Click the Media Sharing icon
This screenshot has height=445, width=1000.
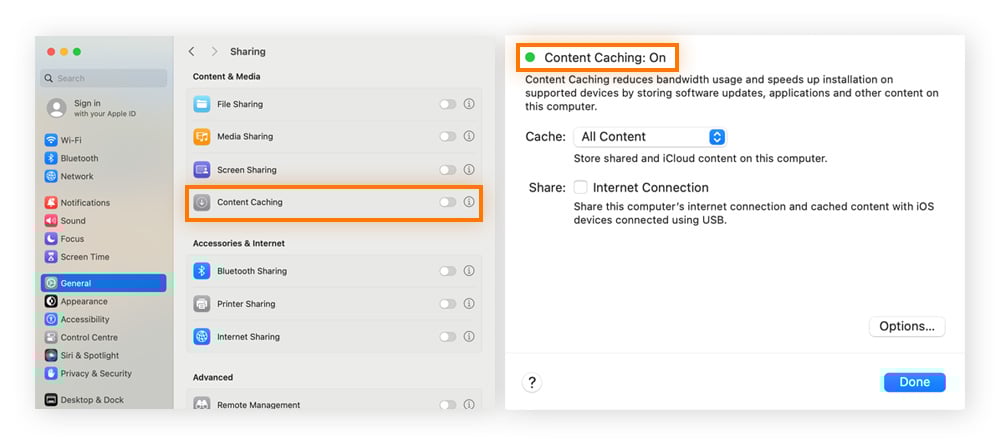[201, 137]
